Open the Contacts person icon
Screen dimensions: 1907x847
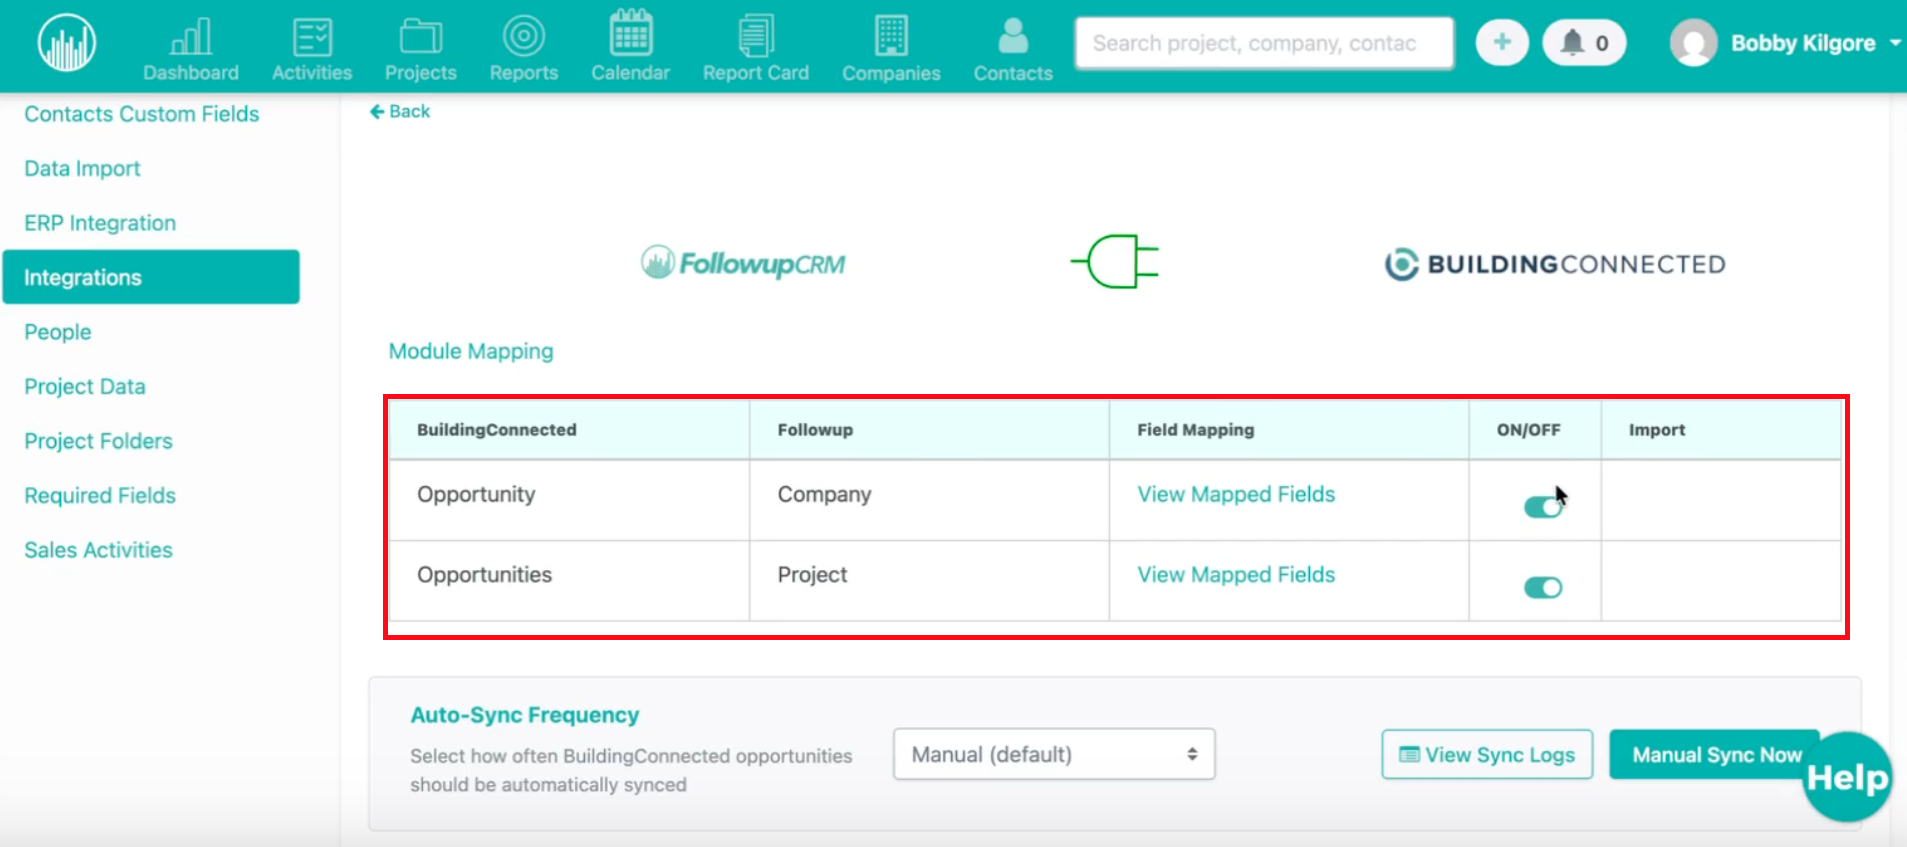pyautogui.click(x=1013, y=37)
